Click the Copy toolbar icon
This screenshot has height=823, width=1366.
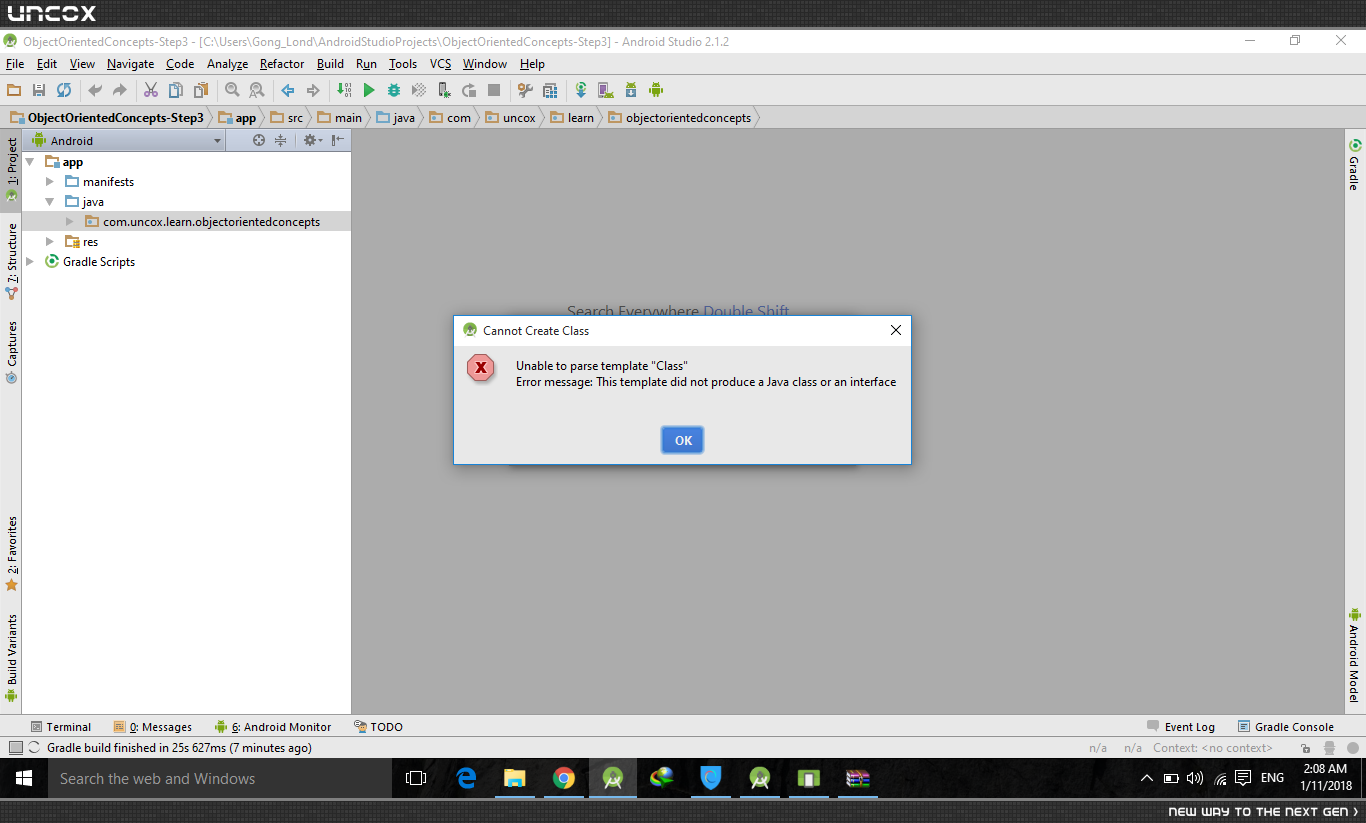pyautogui.click(x=176, y=90)
